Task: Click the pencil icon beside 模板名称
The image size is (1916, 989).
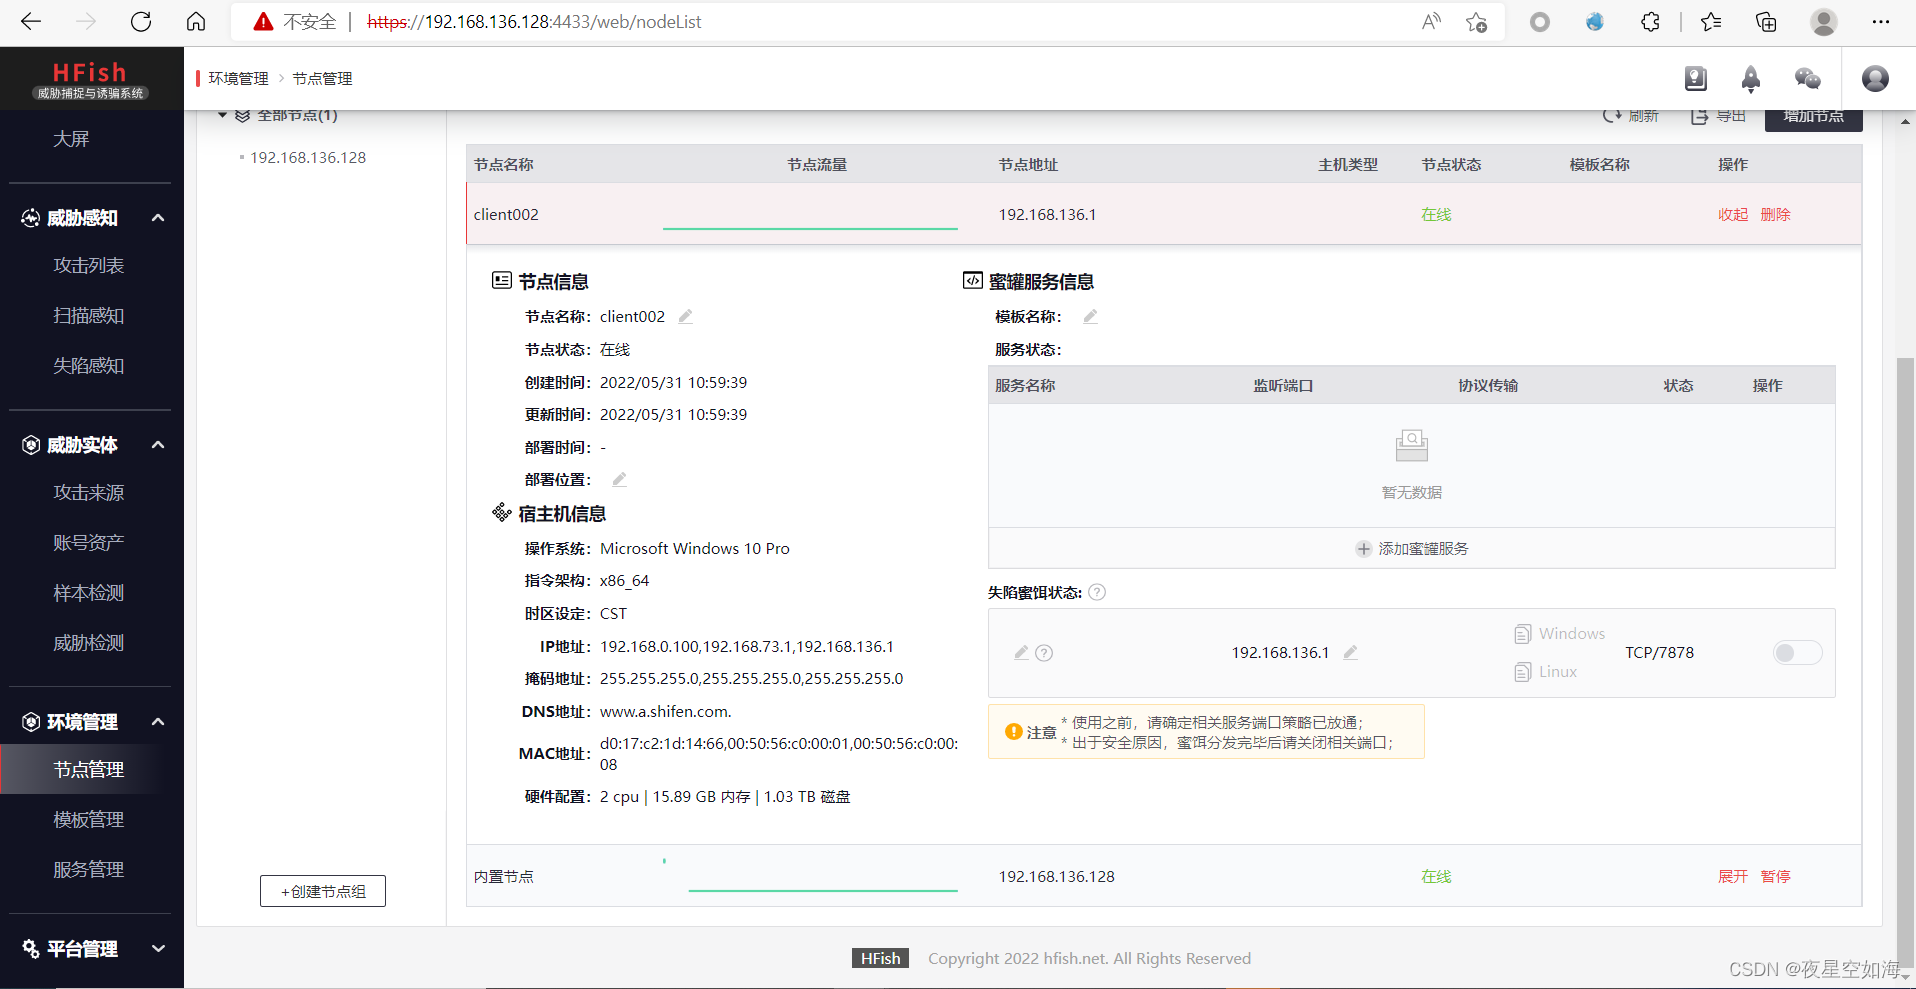Action: click(x=1090, y=315)
